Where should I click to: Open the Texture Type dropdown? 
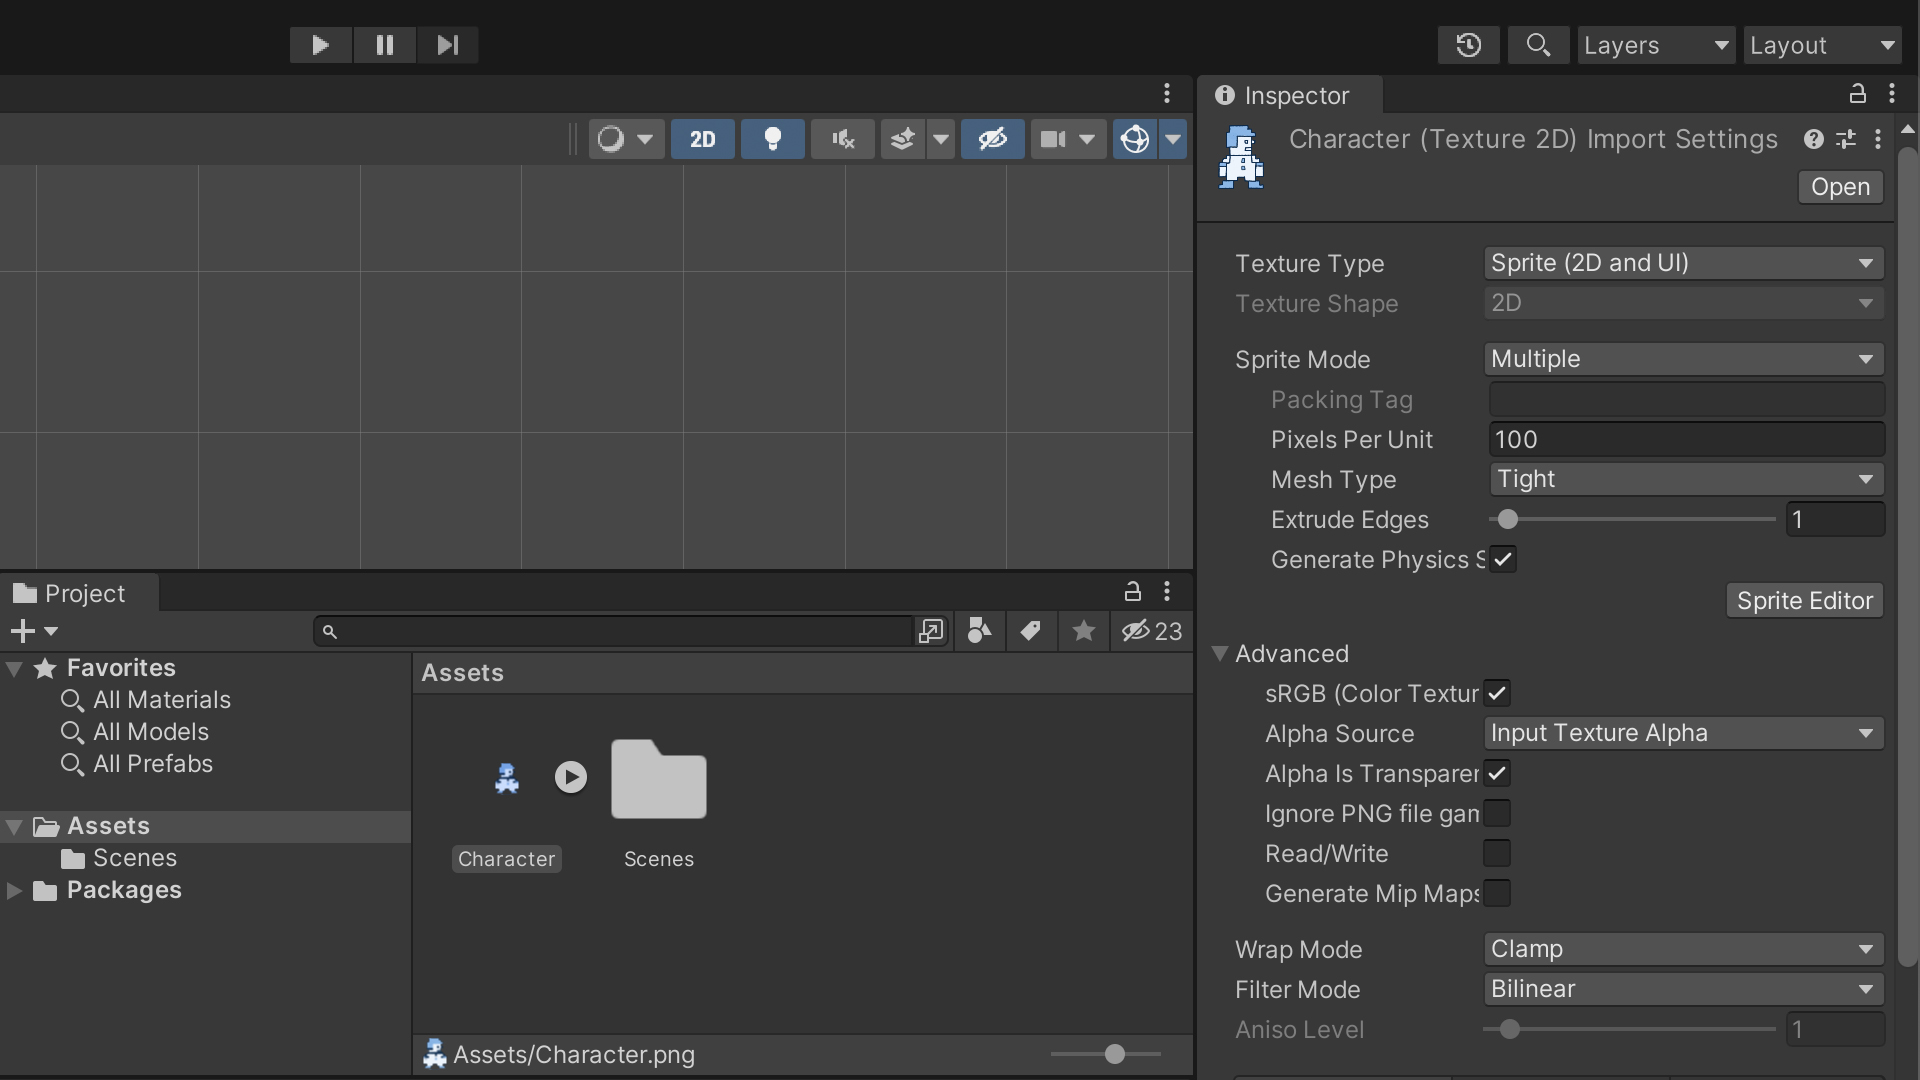1684,263
